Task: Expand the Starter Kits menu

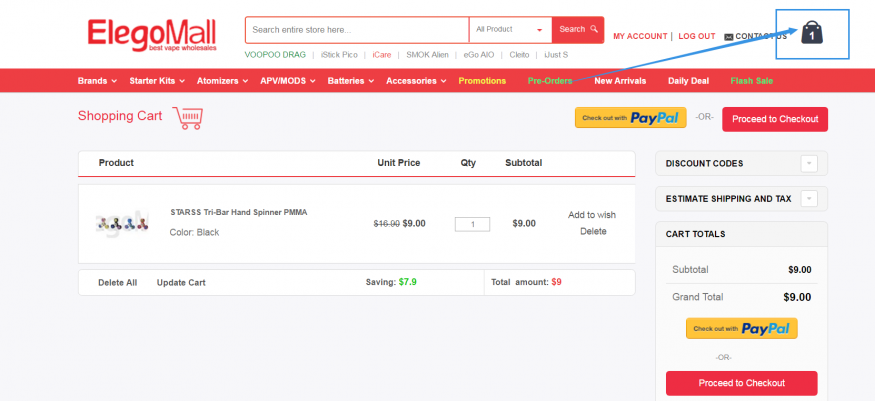Action: coord(157,81)
